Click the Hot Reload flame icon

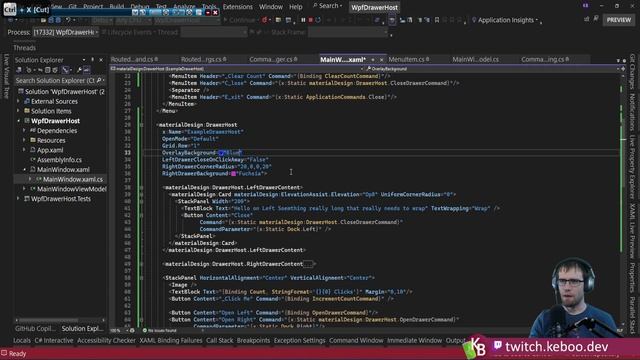(x=264, y=20)
